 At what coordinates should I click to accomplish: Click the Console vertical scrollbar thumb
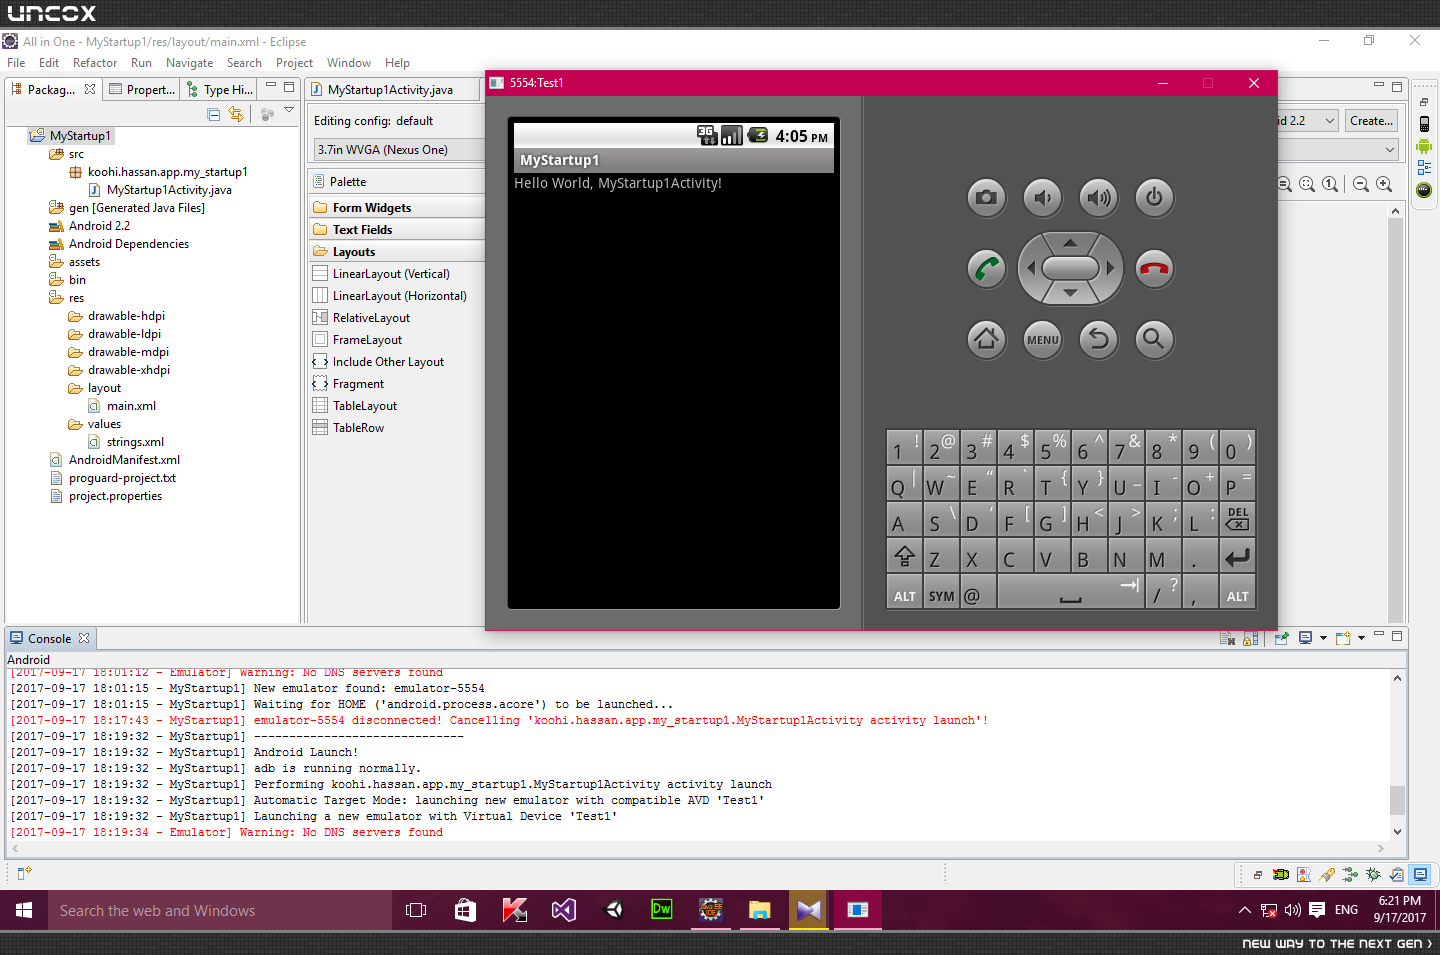click(1397, 800)
